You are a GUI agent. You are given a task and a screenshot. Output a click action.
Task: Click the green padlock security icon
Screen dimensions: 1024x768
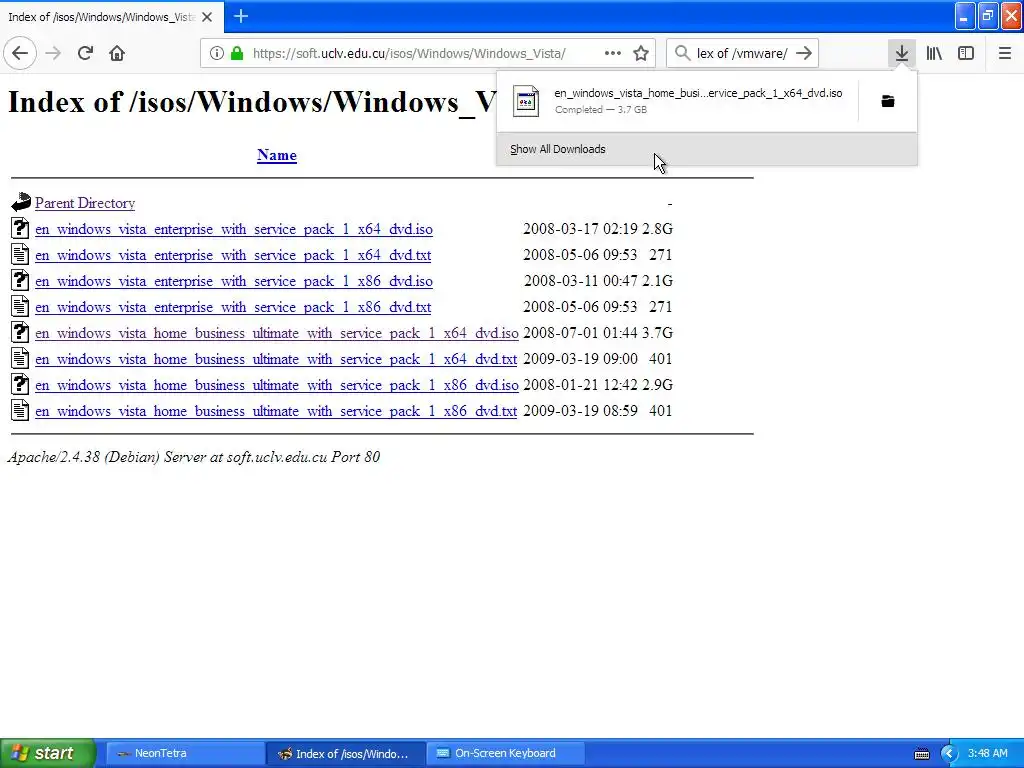[x=237, y=53]
